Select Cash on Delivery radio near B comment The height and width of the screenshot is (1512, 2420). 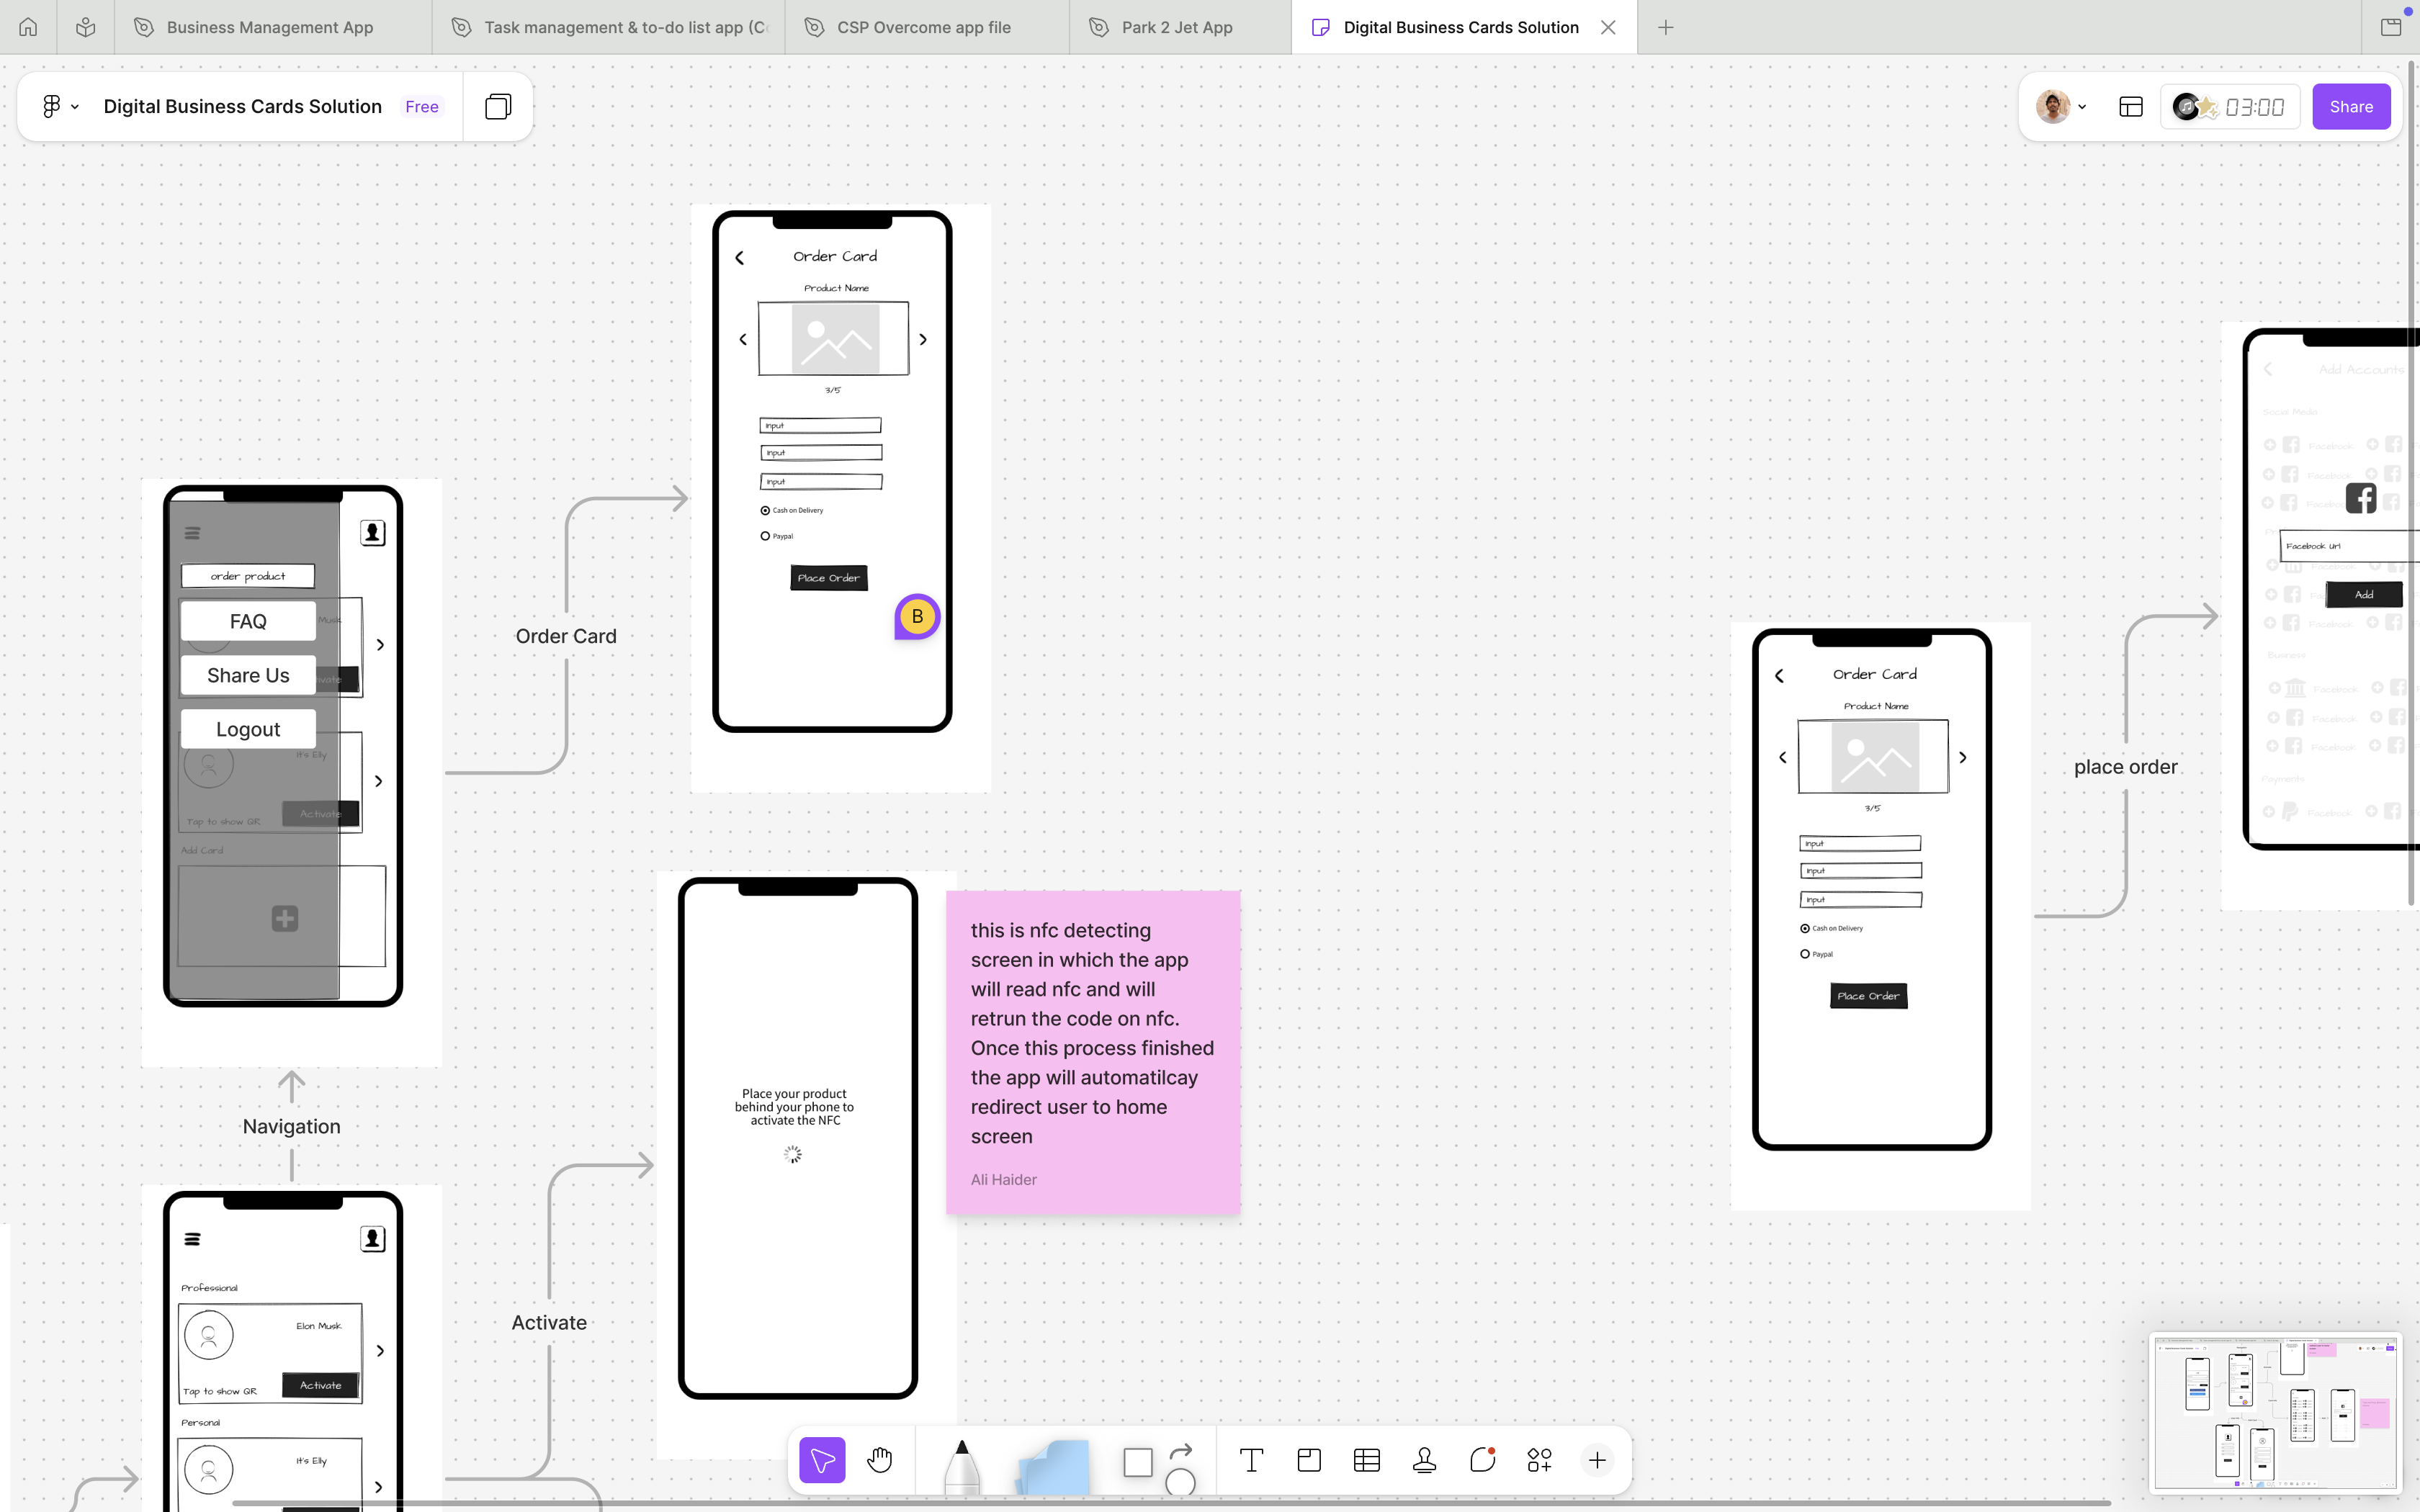pos(765,511)
